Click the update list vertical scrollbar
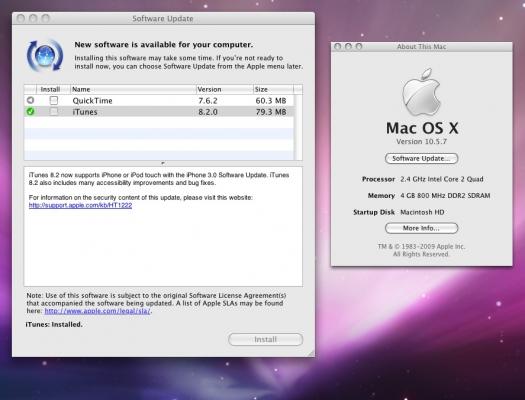The height and width of the screenshot is (400, 525). tap(298, 127)
